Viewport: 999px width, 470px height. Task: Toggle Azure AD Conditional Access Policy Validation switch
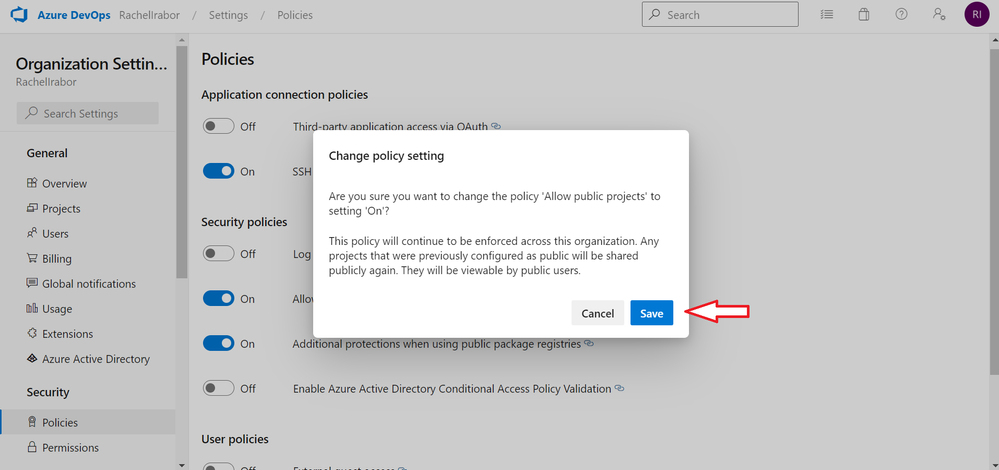pos(219,388)
